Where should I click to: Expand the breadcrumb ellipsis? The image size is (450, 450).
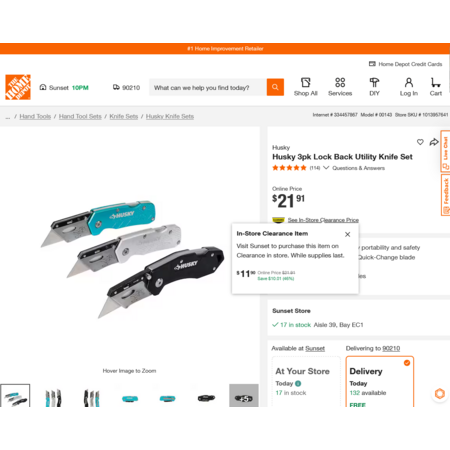8,117
